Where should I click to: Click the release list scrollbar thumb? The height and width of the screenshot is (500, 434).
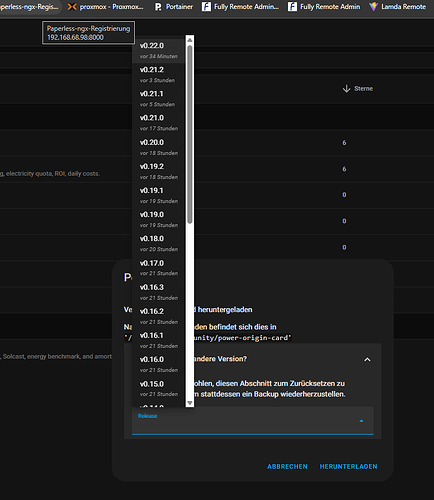coord(190,134)
